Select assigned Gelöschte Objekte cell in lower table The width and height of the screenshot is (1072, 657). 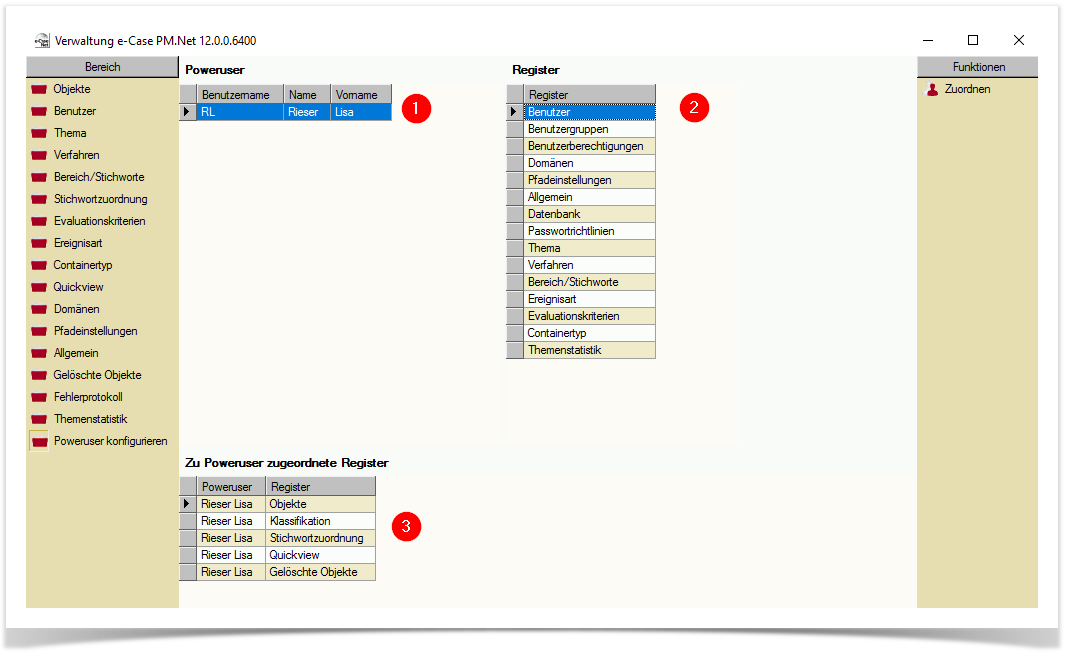click(320, 572)
